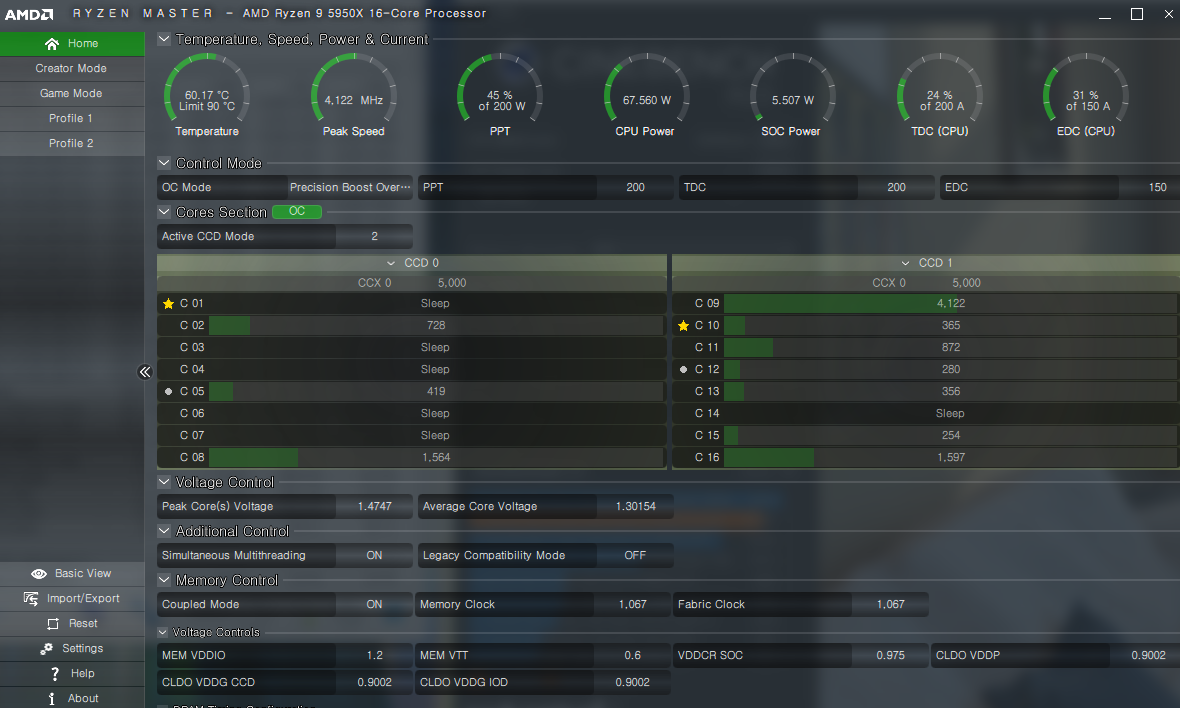Click the PPT percentage gauge
1180x708 pixels.
click(x=500, y=96)
